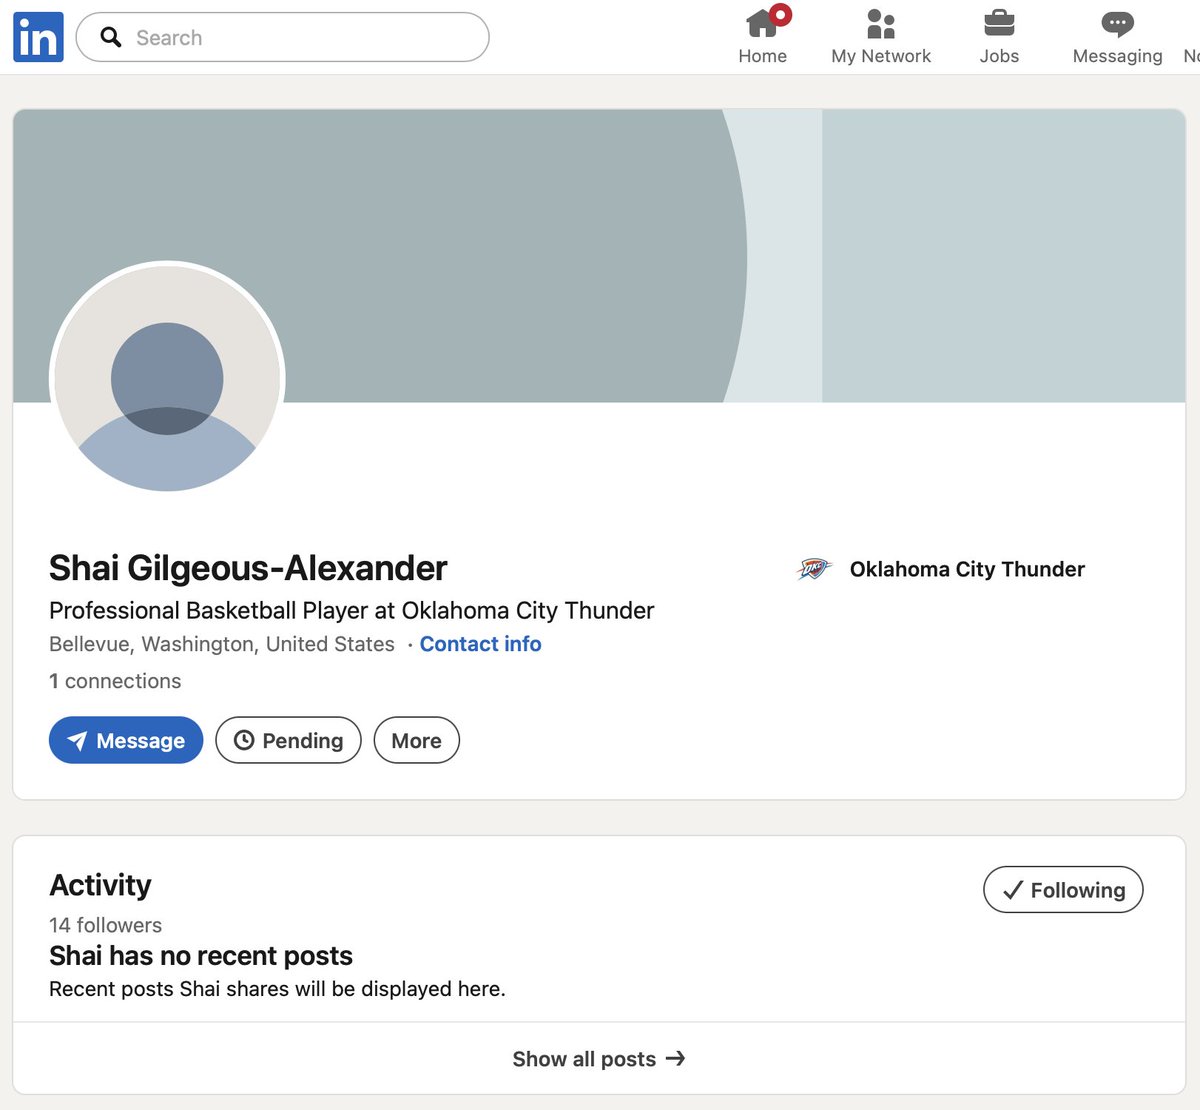
Task: Click the Professional Basketball Player headline text
Action: (351, 610)
